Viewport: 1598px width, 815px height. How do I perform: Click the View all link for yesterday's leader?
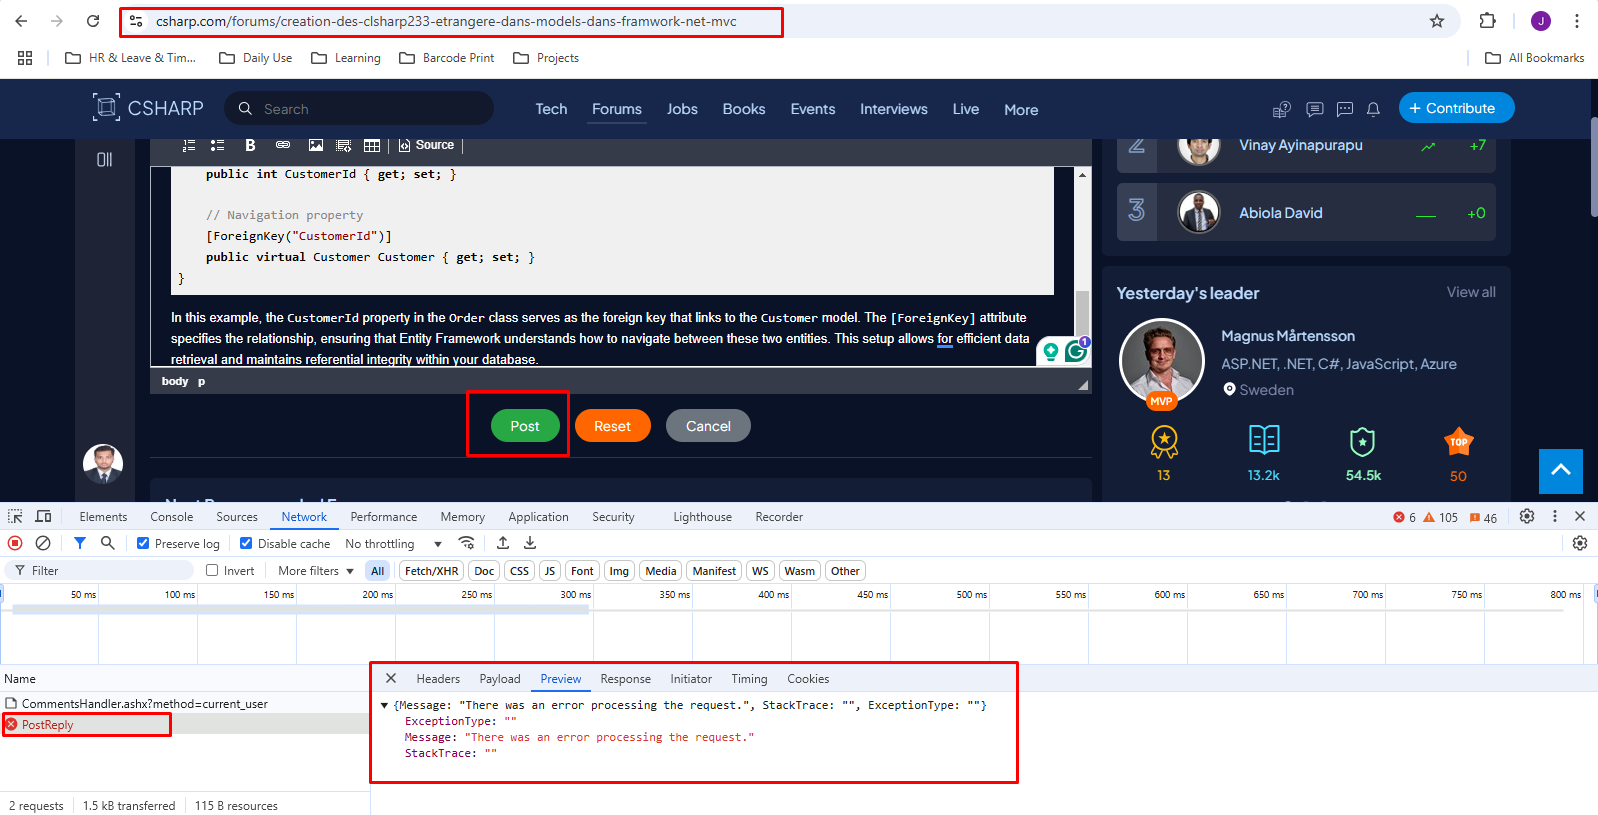point(1471,292)
